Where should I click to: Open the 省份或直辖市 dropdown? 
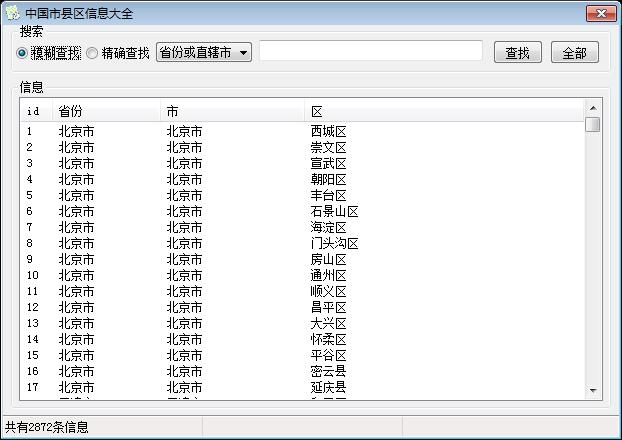204,52
